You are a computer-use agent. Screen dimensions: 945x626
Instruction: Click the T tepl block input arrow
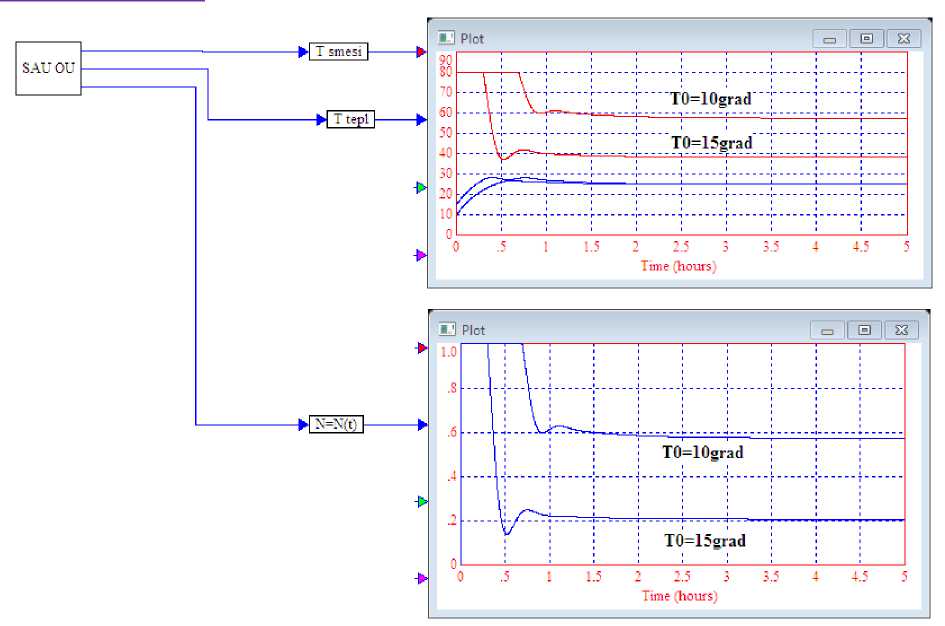tap(321, 119)
